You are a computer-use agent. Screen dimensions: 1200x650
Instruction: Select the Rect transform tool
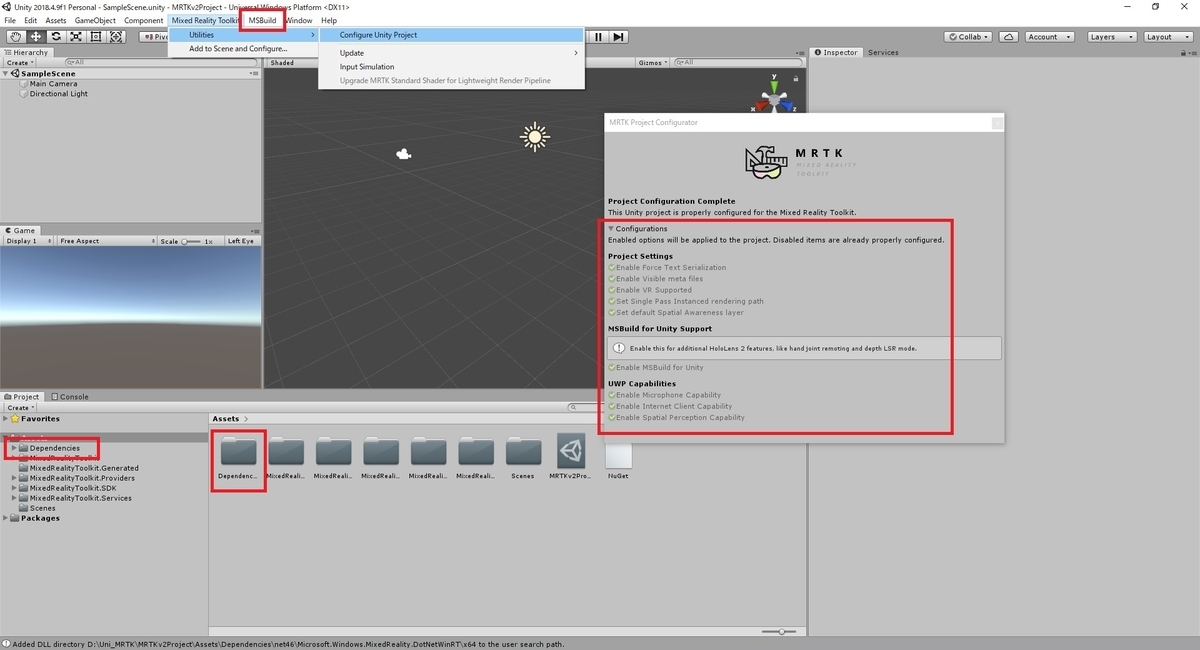coord(95,37)
